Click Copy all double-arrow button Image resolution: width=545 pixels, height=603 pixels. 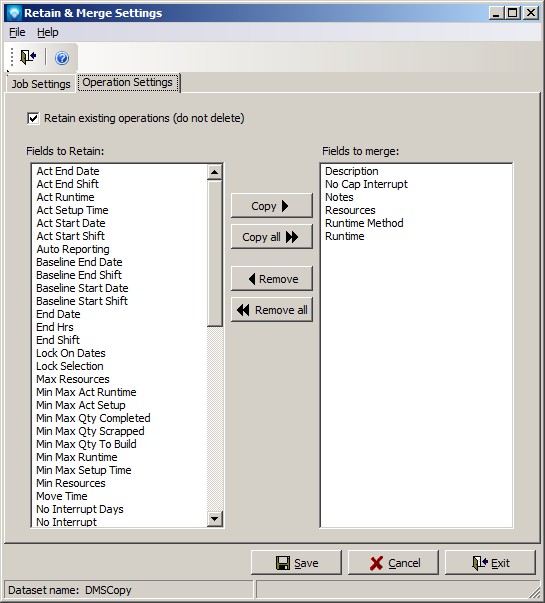[x=272, y=237]
